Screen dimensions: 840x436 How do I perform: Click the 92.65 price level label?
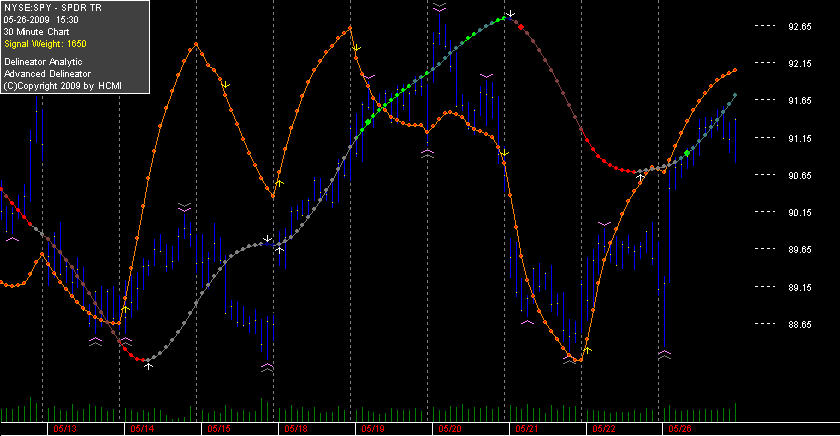[x=799, y=26]
